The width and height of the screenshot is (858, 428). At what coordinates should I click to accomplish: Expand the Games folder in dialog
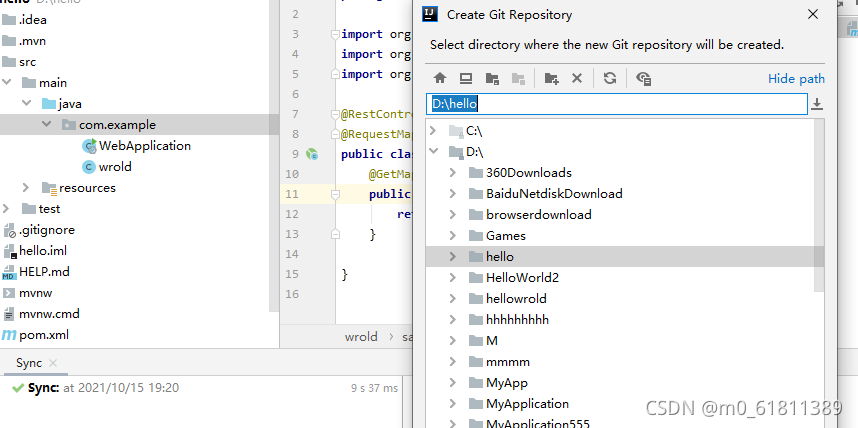click(453, 235)
